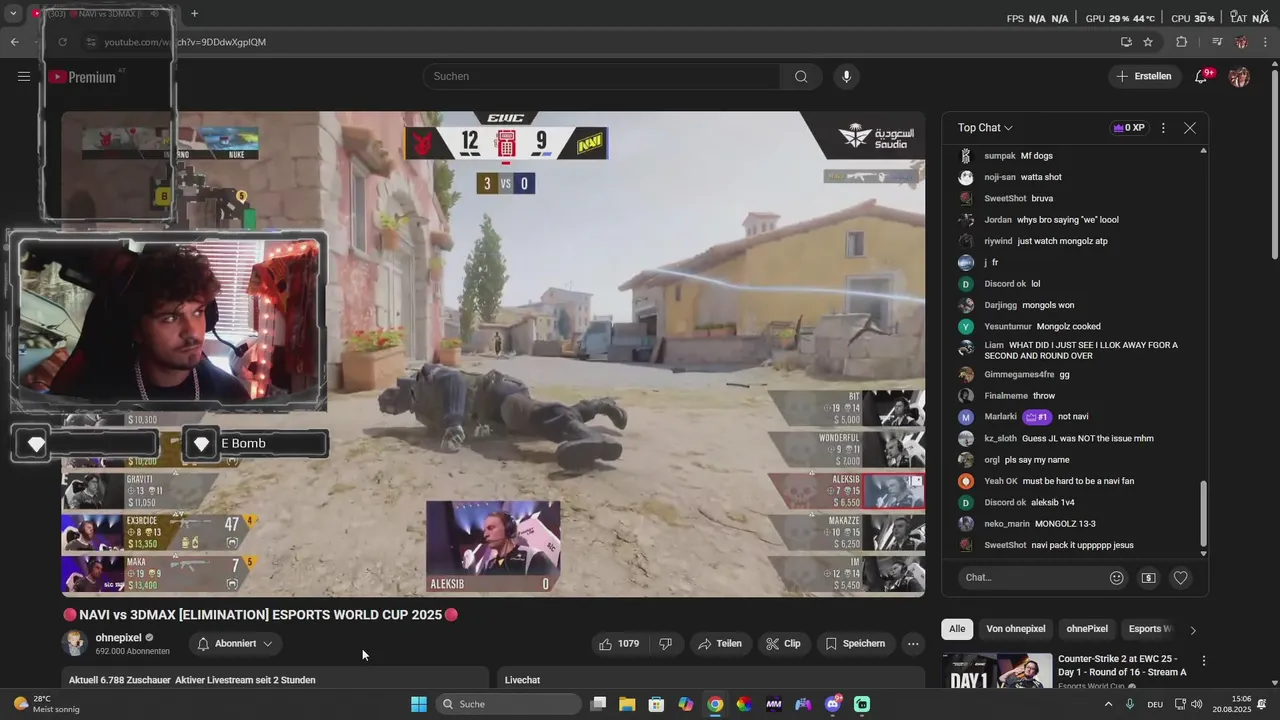1280x720 pixels.
Task: Open the media control icon in the toolbar
Action: 1217,42
